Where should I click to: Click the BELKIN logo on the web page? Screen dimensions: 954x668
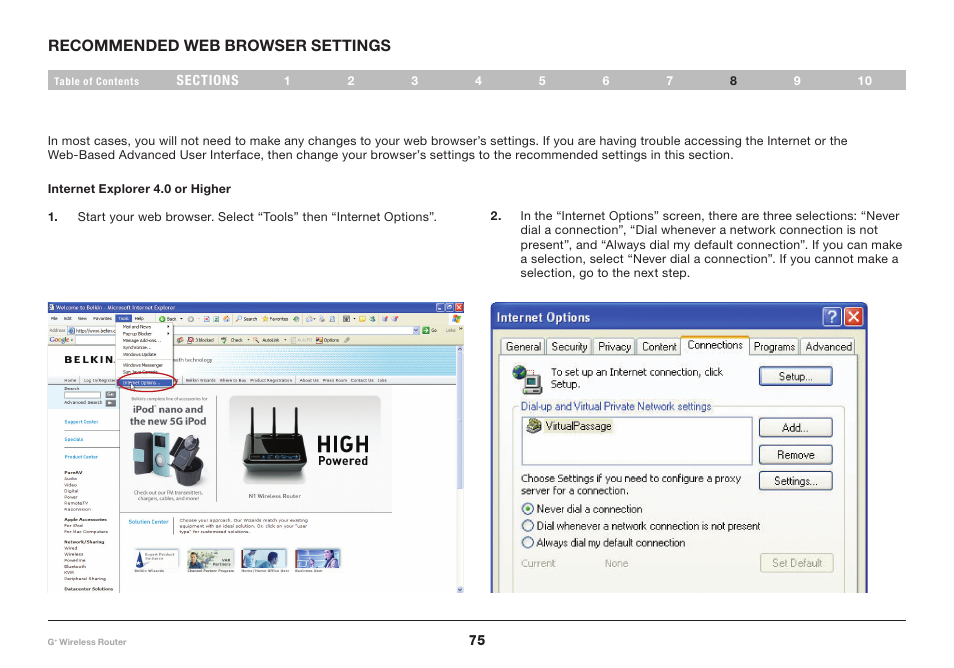(x=89, y=360)
